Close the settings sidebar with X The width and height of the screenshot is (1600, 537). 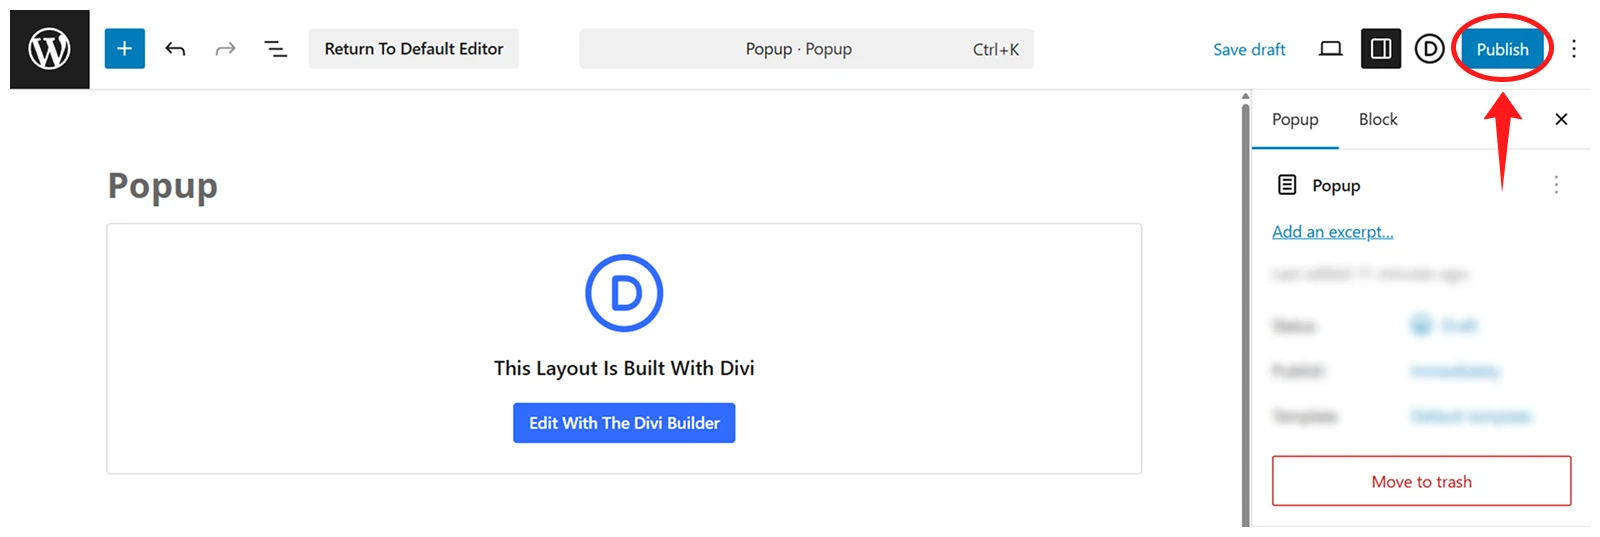(x=1561, y=120)
